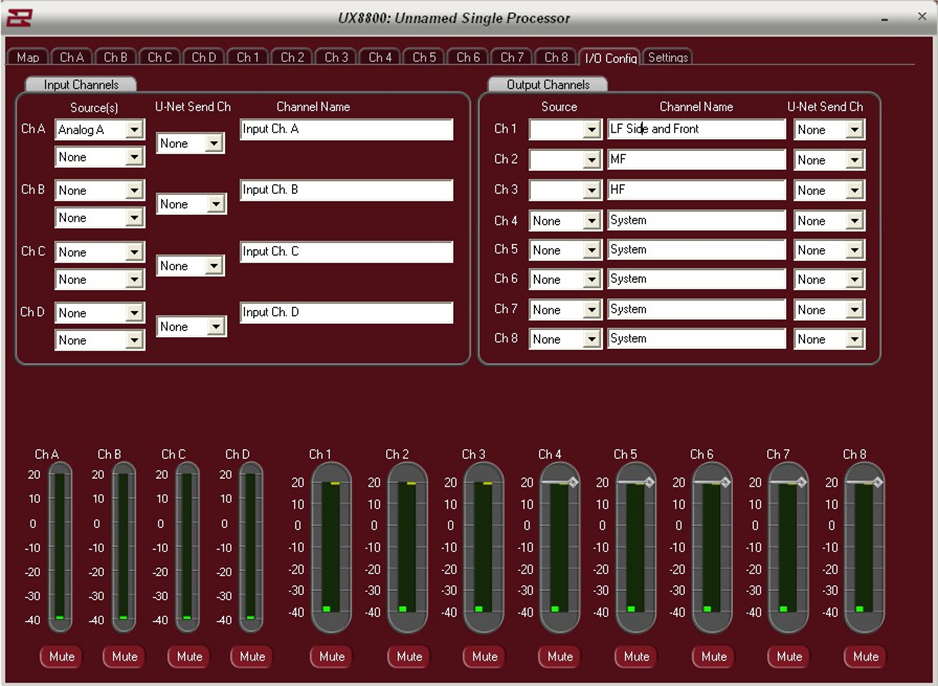938x686 pixels.
Task: Click the Ch A input level meter
Action: [59, 546]
